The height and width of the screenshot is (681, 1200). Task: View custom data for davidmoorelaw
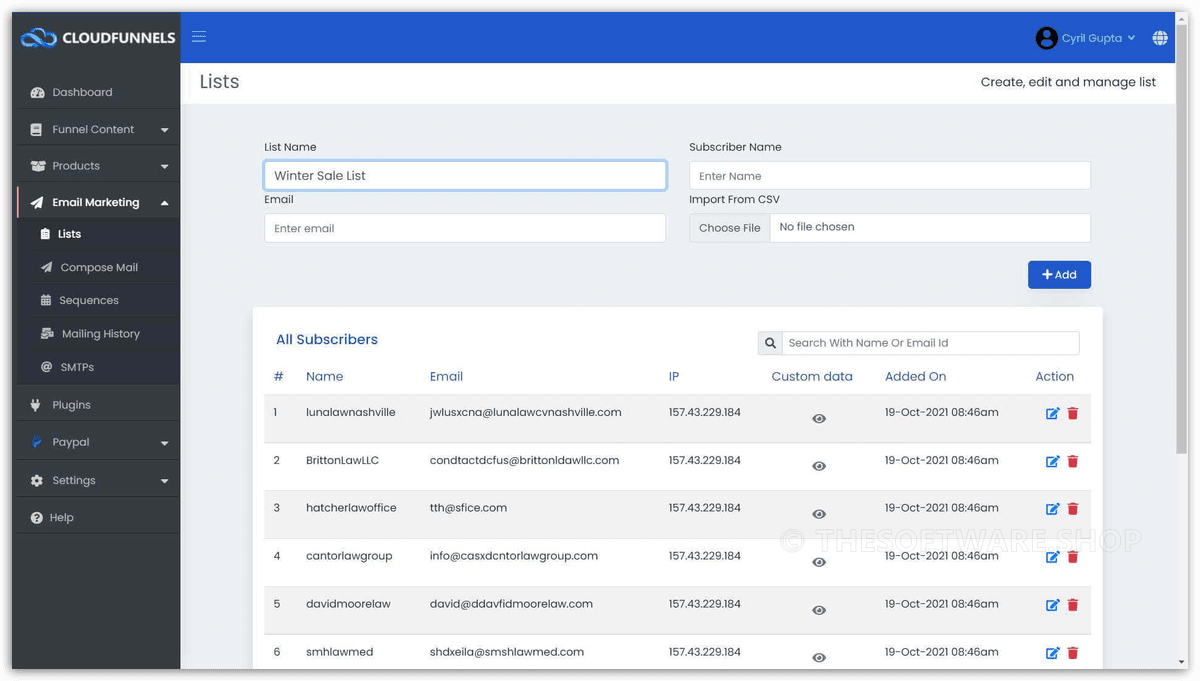819,610
